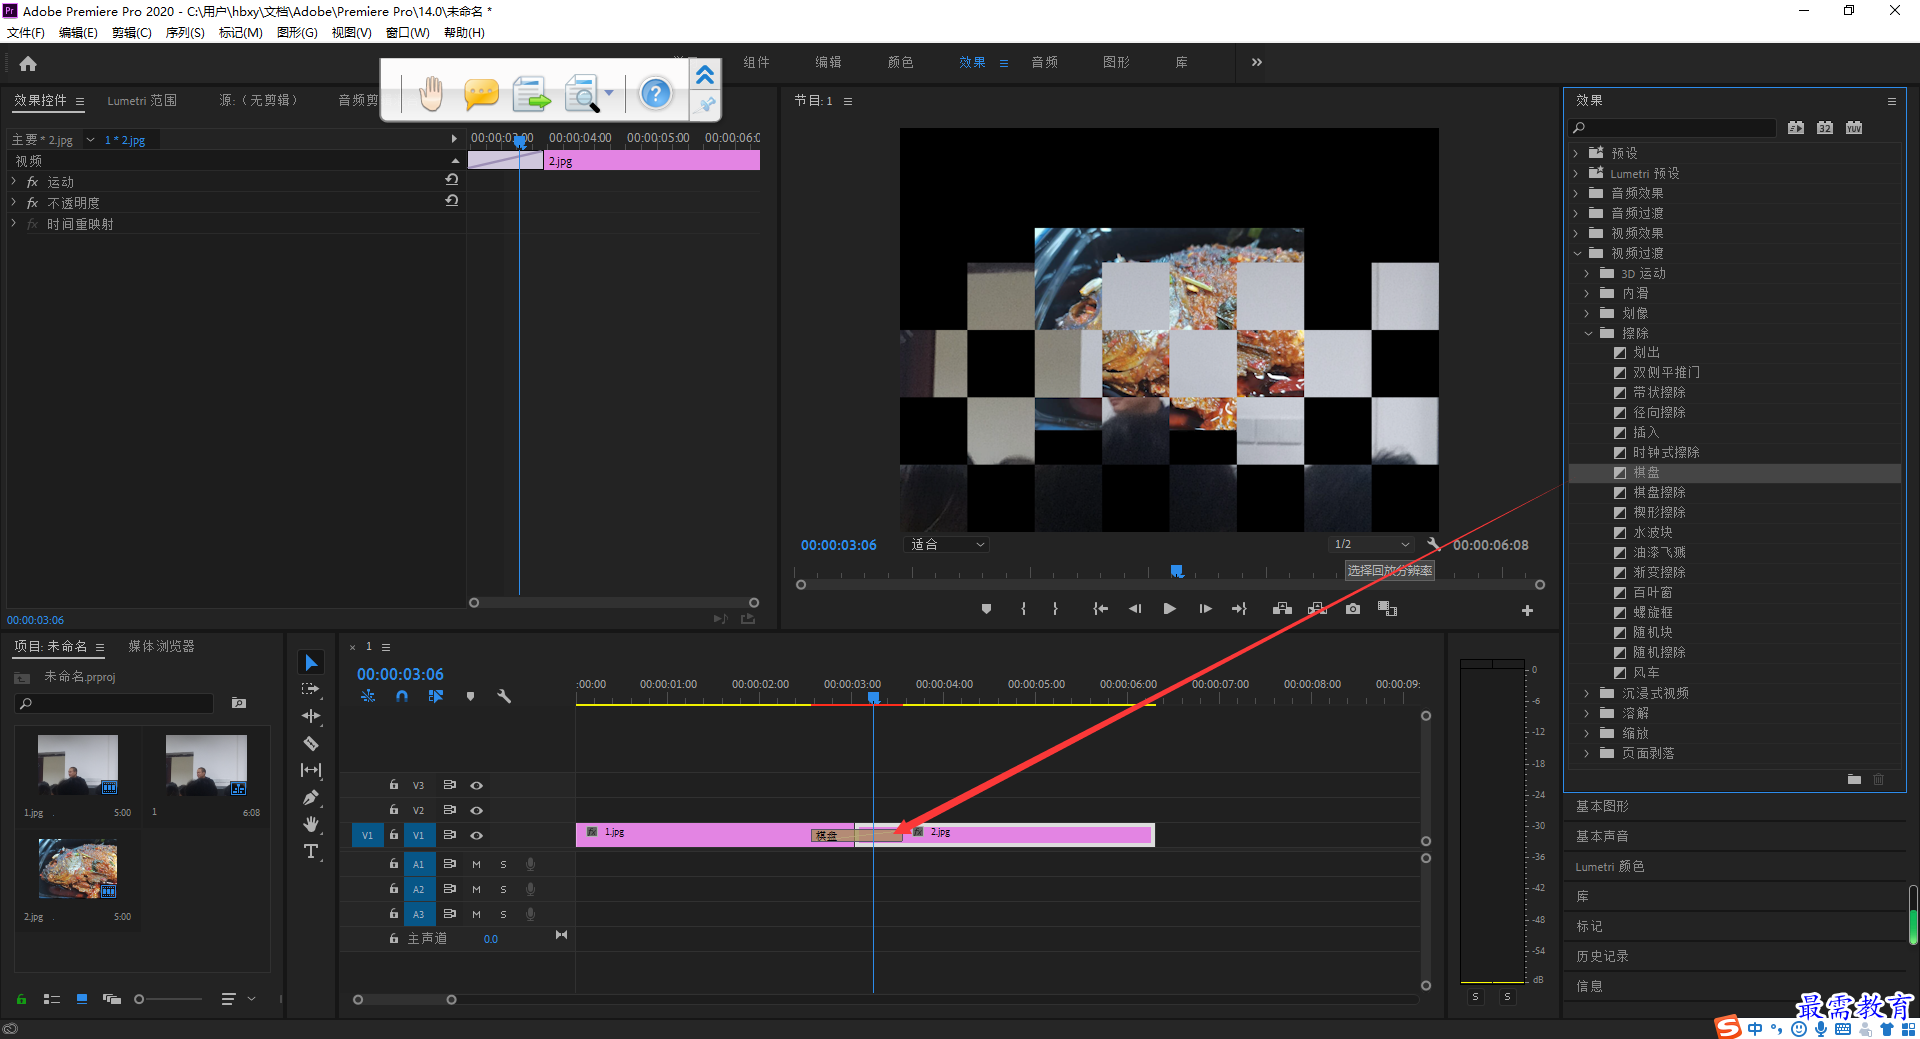
Task: Go to In point in program monitor
Action: click(x=1100, y=609)
